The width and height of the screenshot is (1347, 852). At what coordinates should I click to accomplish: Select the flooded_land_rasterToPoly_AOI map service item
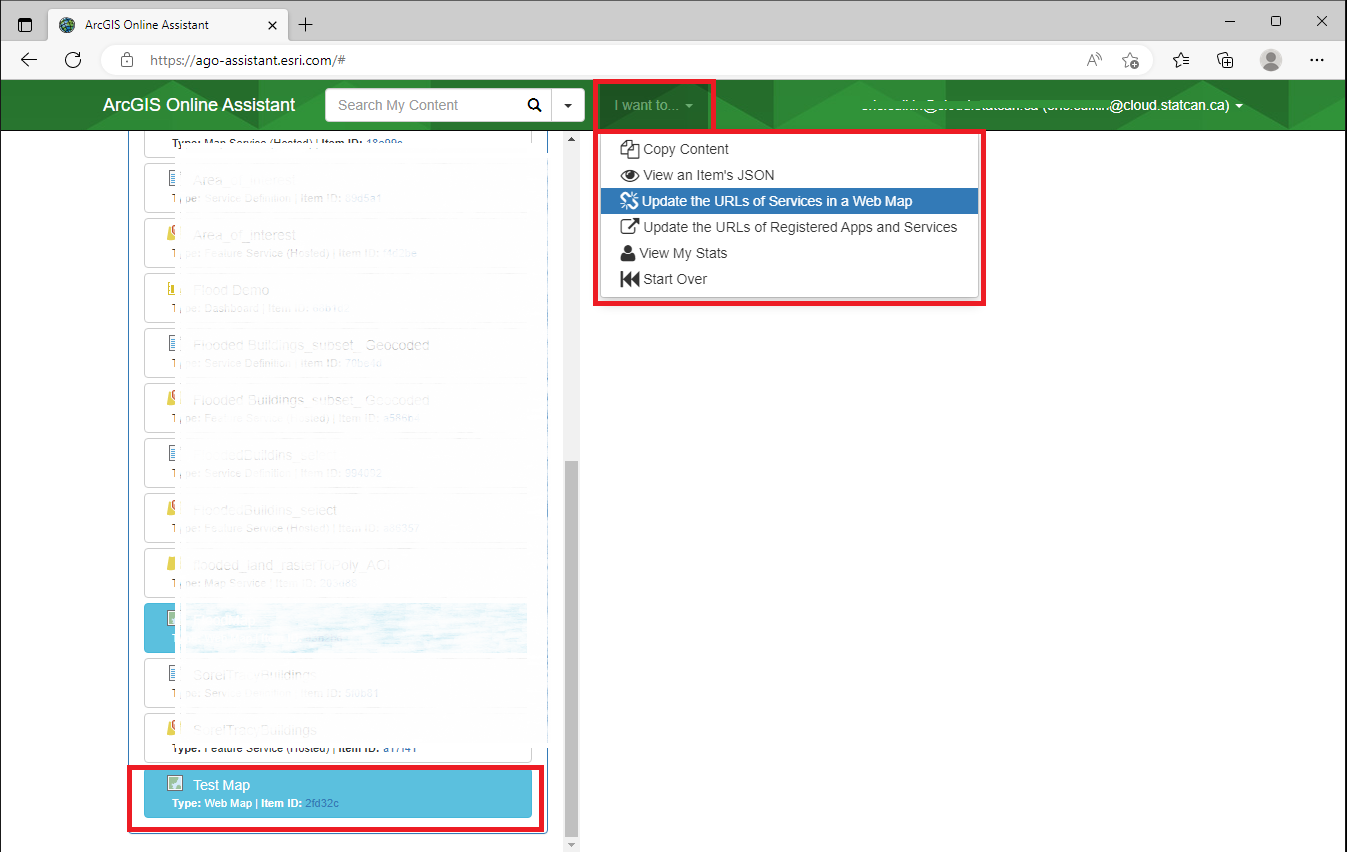click(x=338, y=574)
